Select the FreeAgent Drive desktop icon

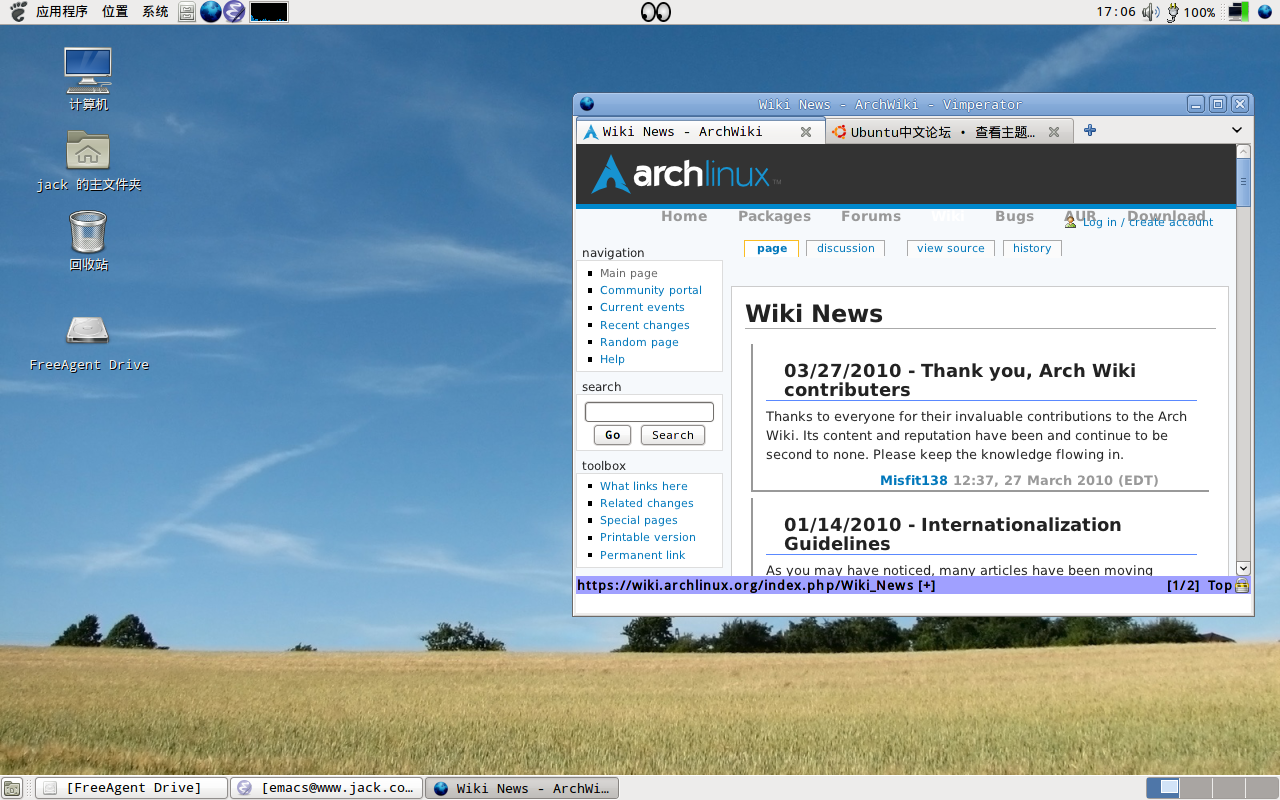coord(89,343)
